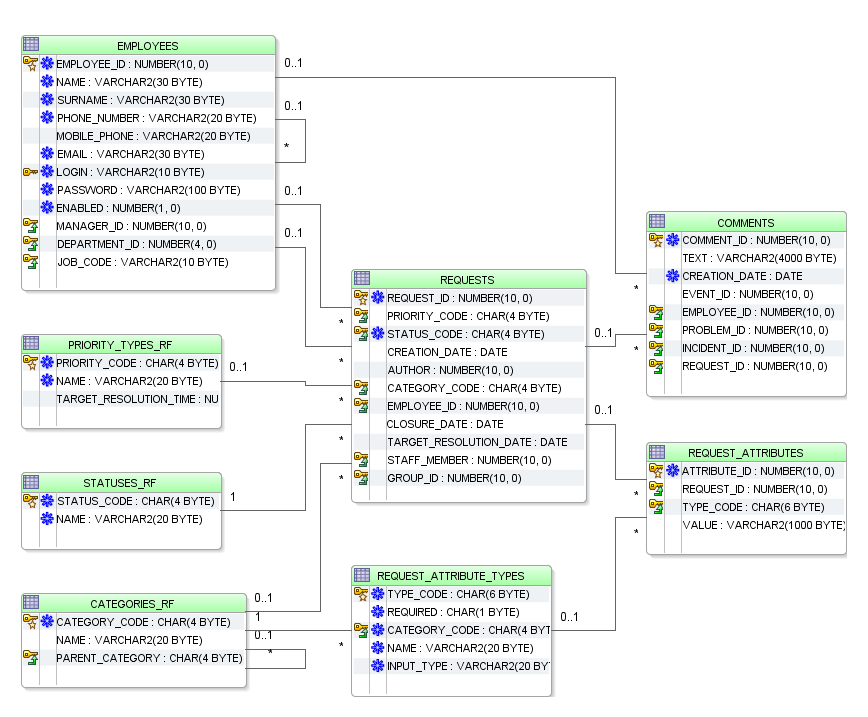Click foreign key icon beside TYPE_CODE in REQUEST_ATTRIBUTES
Viewport: 868px width, 717px height.
coord(656,507)
